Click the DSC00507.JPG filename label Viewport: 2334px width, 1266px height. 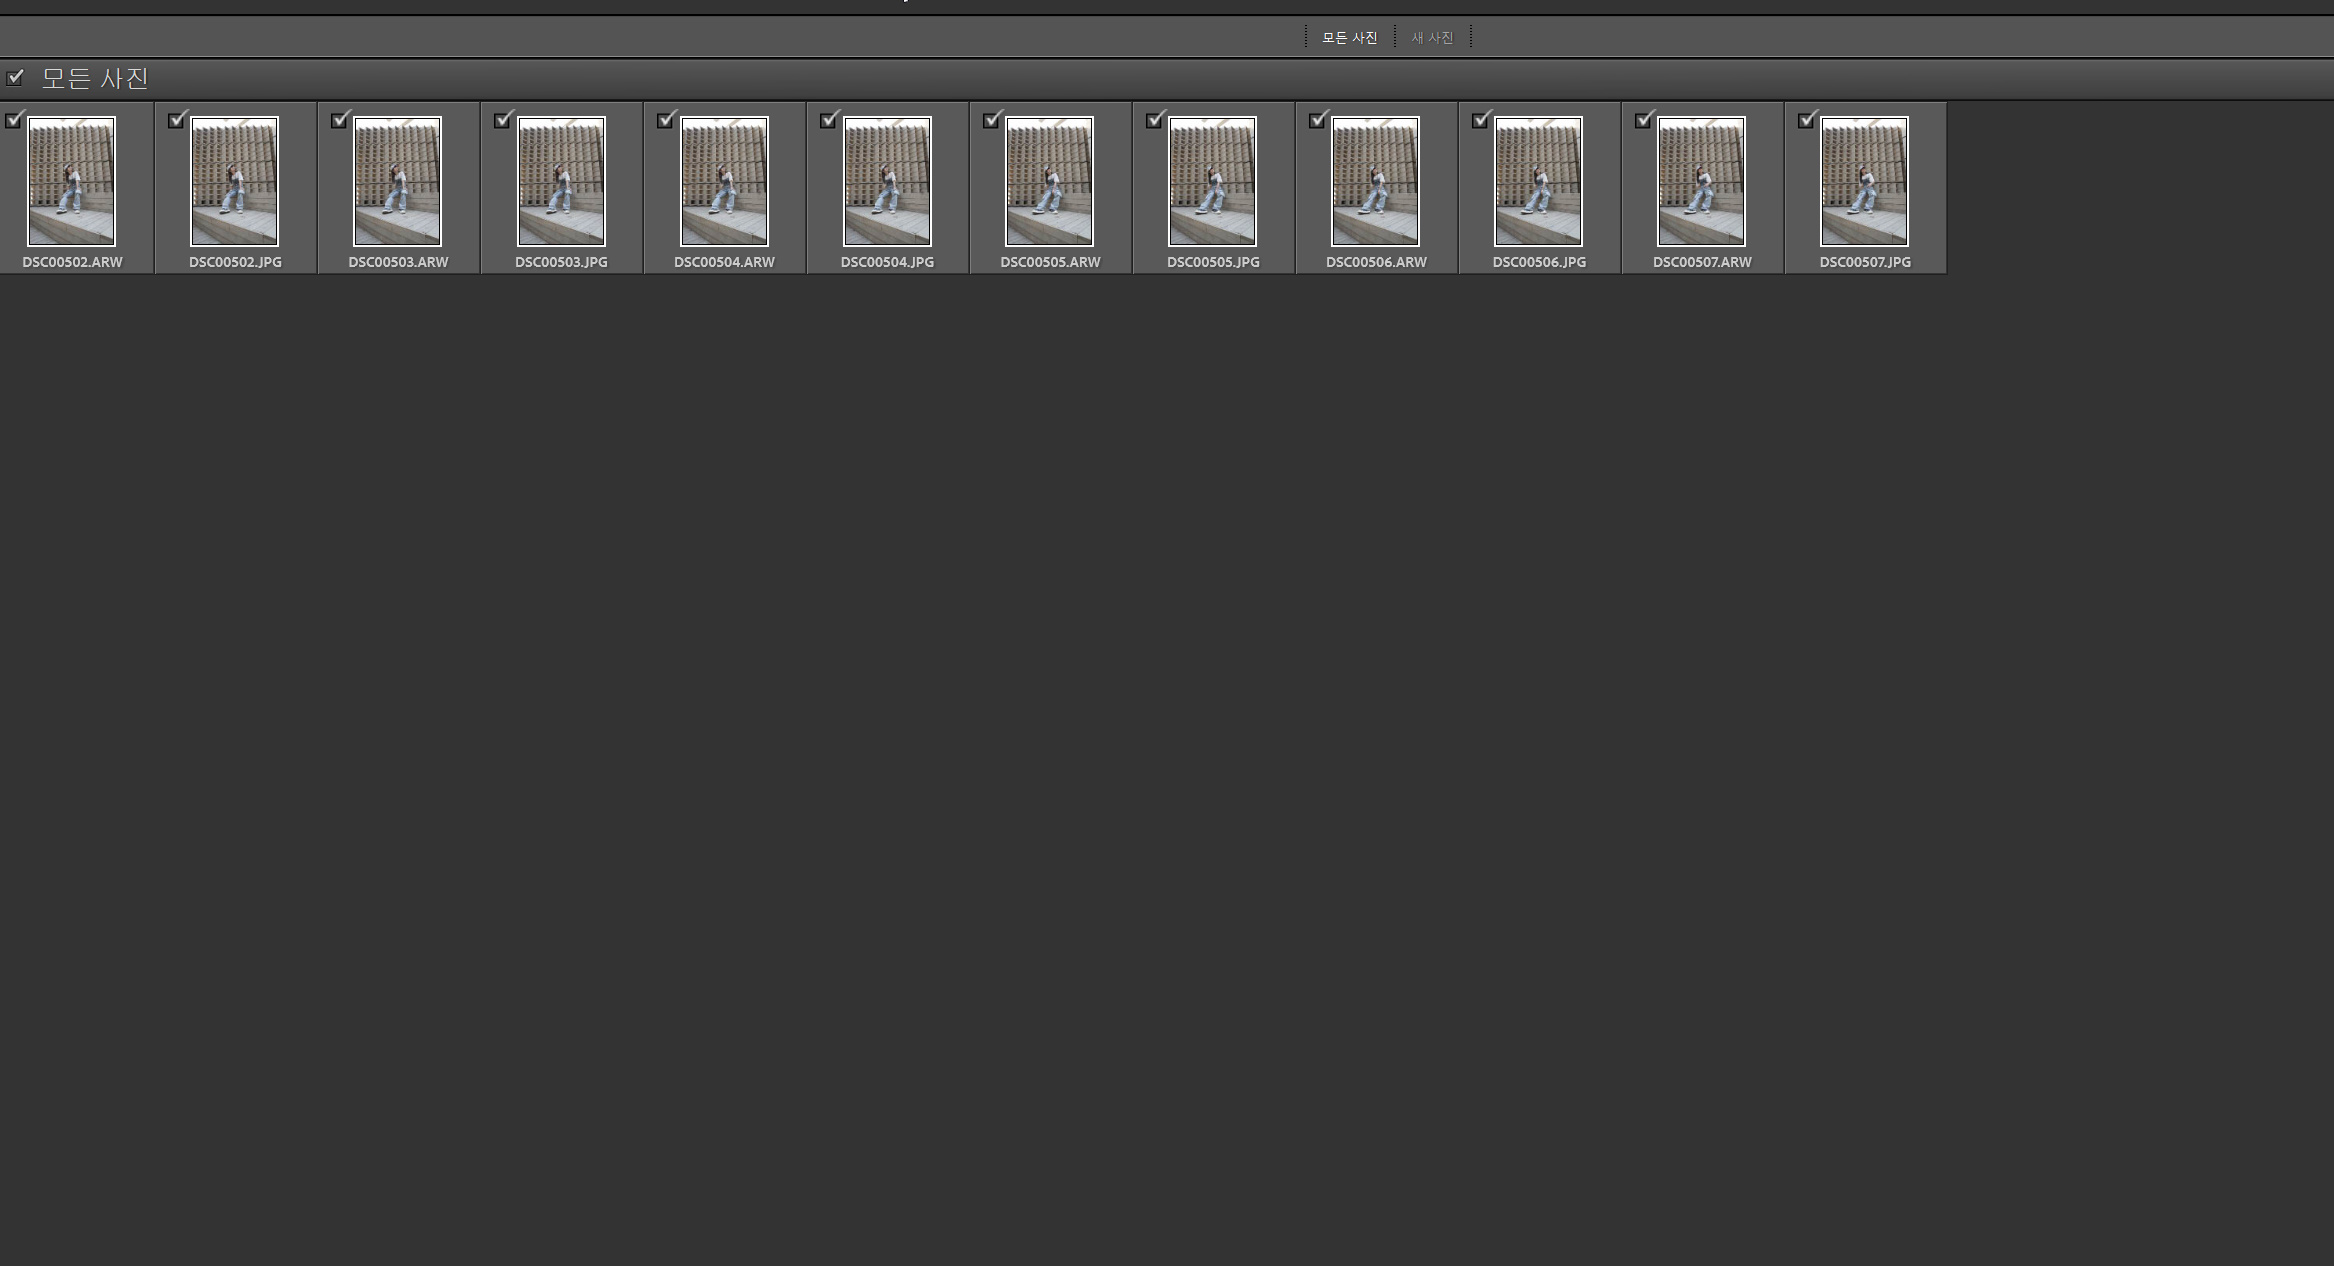click(1864, 262)
